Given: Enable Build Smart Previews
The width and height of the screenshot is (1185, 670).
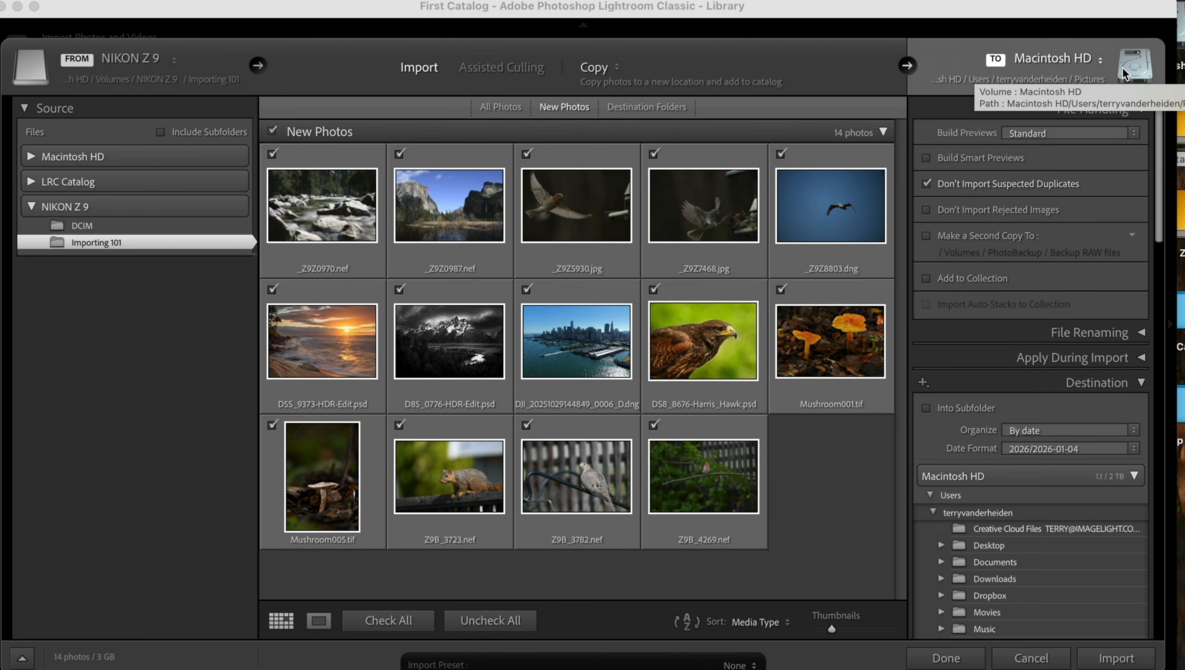Looking at the screenshot, I should 925,157.
